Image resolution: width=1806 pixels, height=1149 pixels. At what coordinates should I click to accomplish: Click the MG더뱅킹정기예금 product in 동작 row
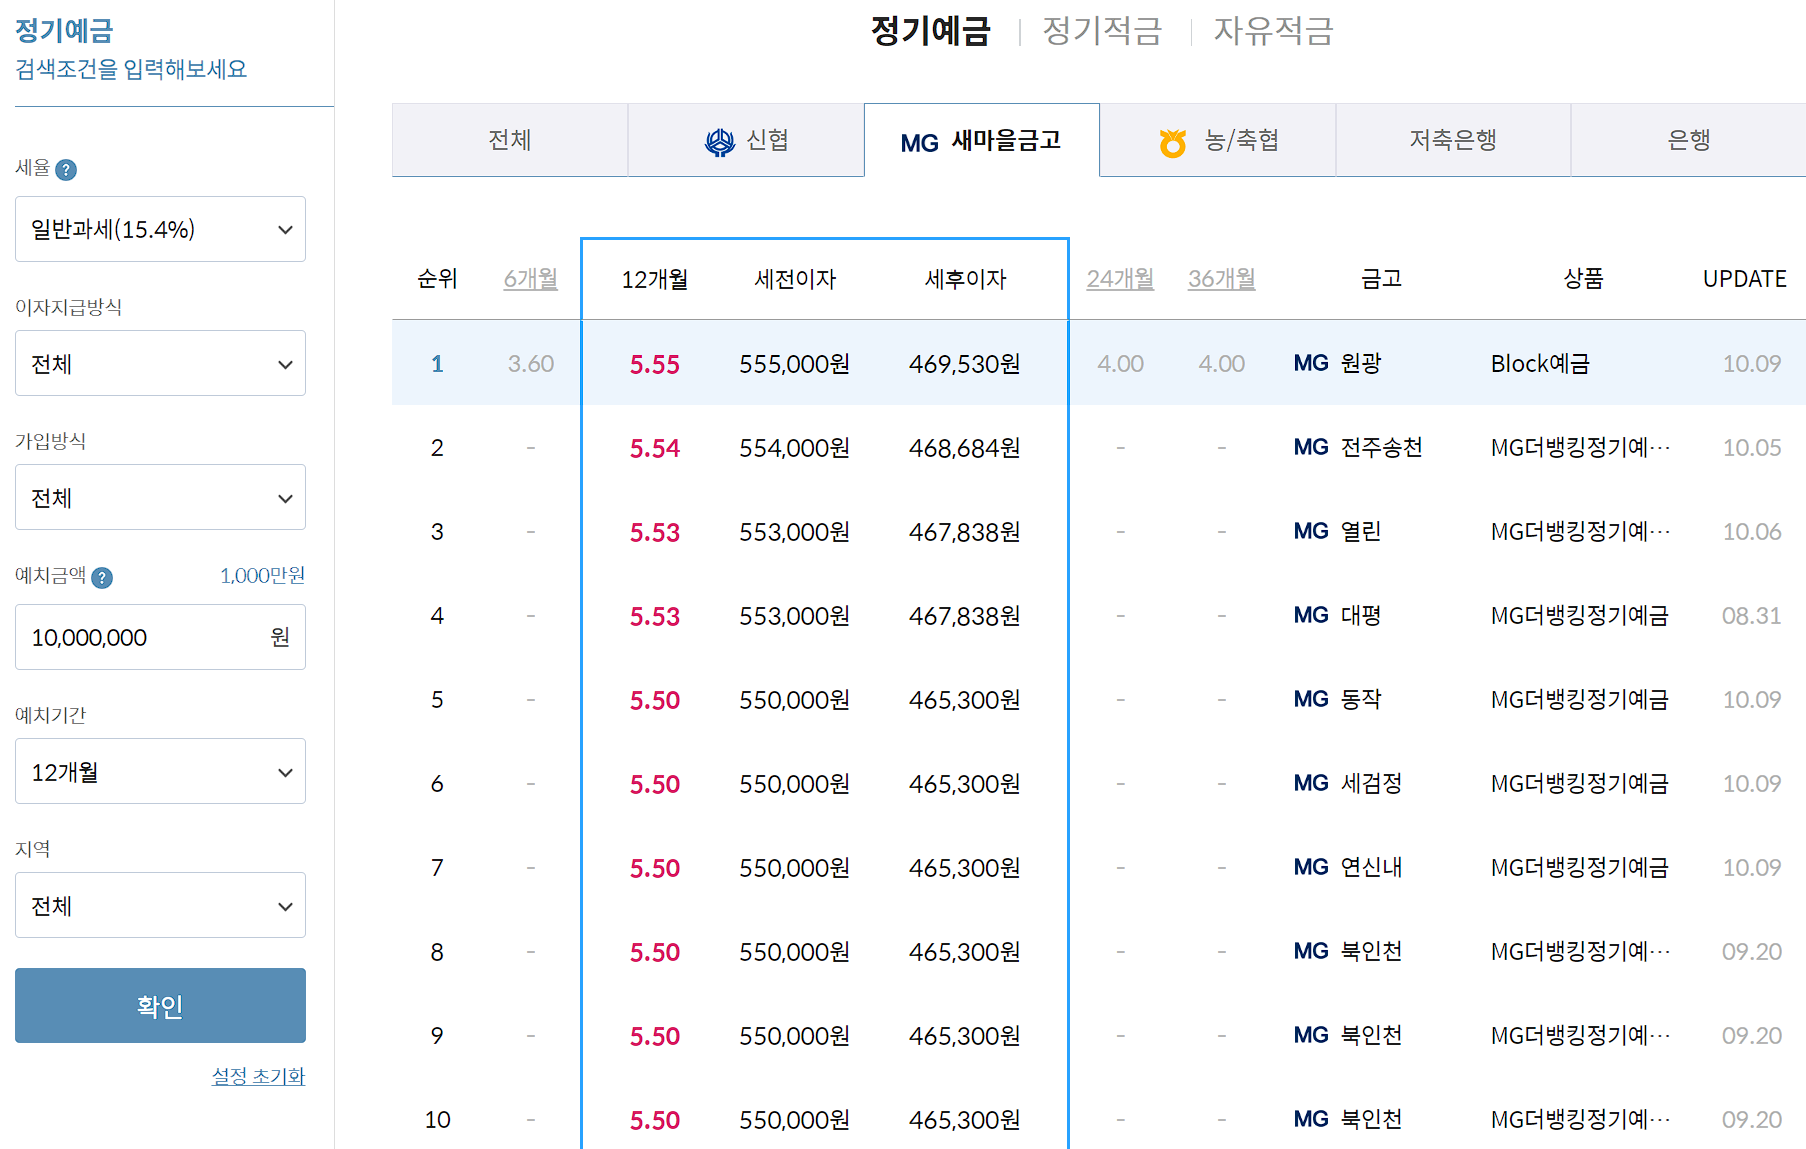1580,700
